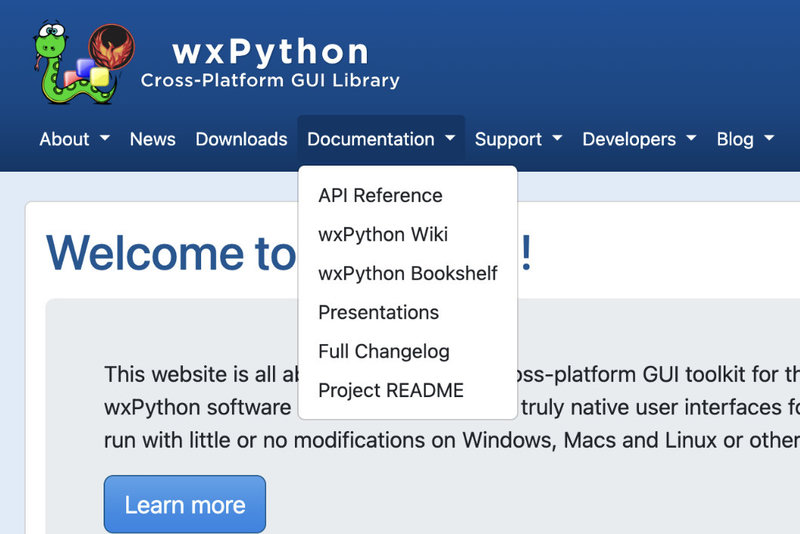Image resolution: width=800 pixels, height=534 pixels.
Task: Open the Blog dropdown menu
Action: (745, 139)
